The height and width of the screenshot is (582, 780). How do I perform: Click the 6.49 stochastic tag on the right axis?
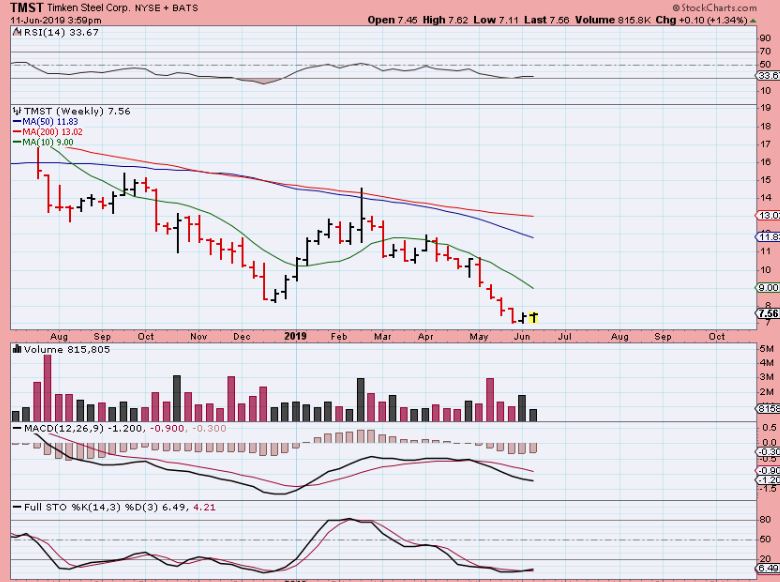(768, 568)
